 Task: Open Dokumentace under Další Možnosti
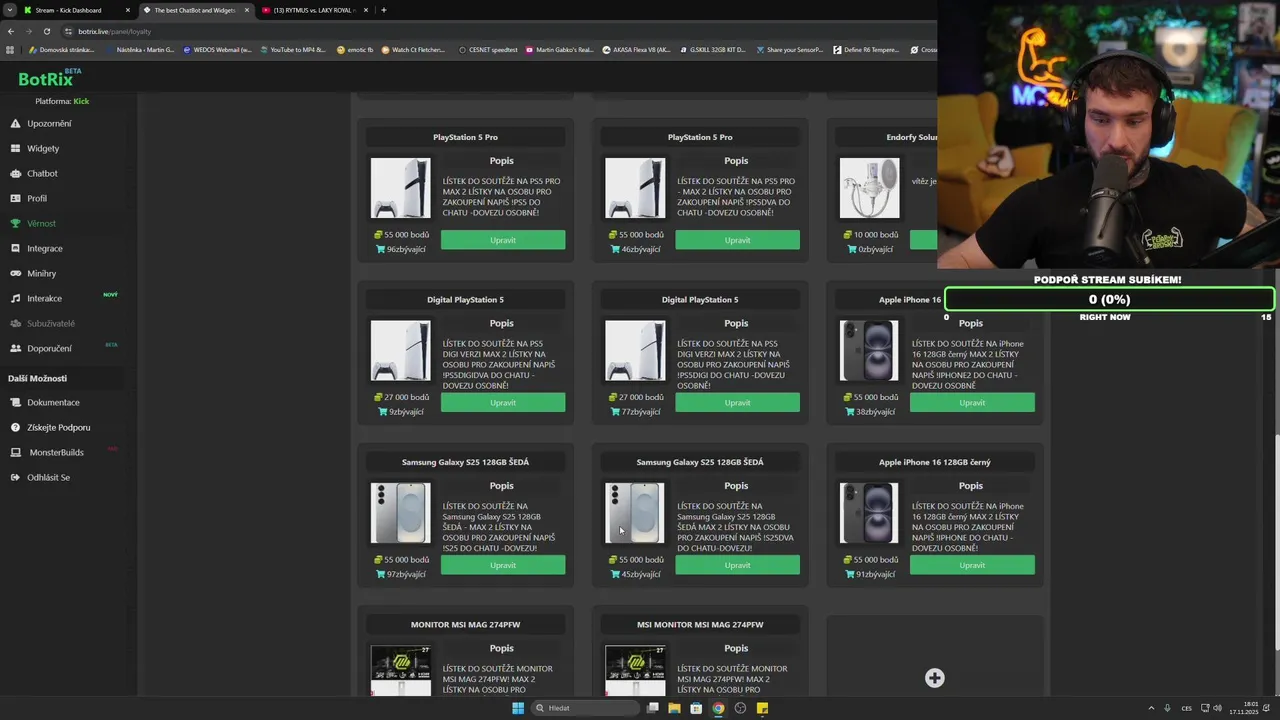[x=53, y=402]
